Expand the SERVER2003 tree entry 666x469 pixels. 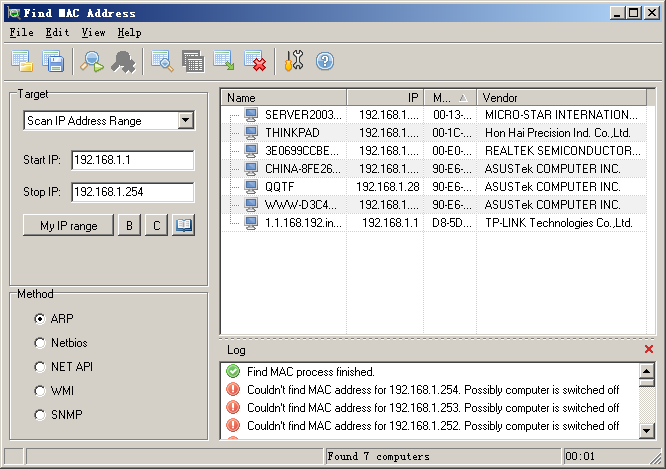[x=234, y=115]
